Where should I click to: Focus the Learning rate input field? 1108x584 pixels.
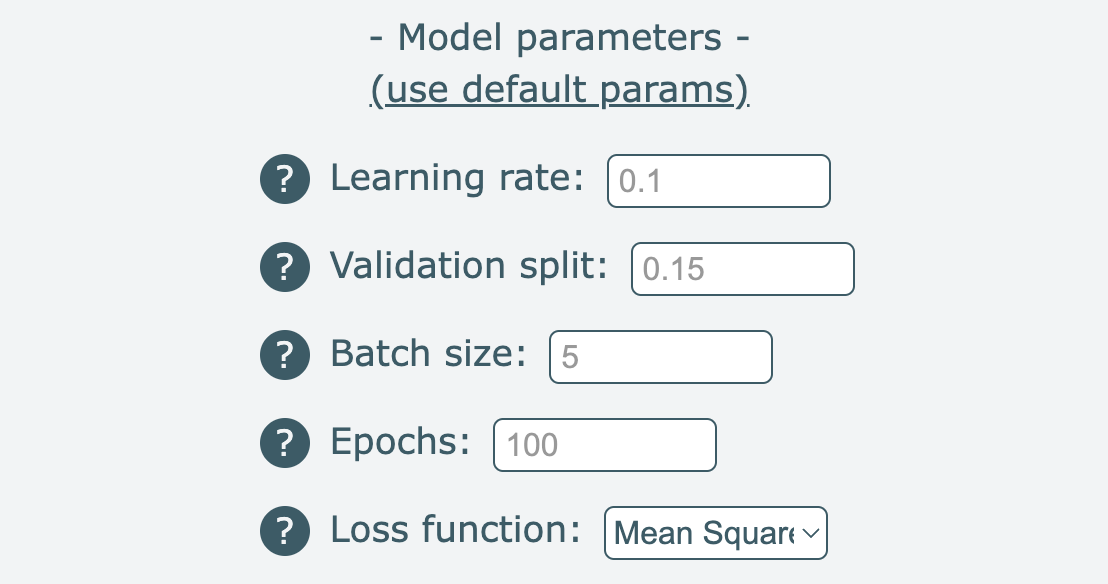pyautogui.click(x=719, y=181)
